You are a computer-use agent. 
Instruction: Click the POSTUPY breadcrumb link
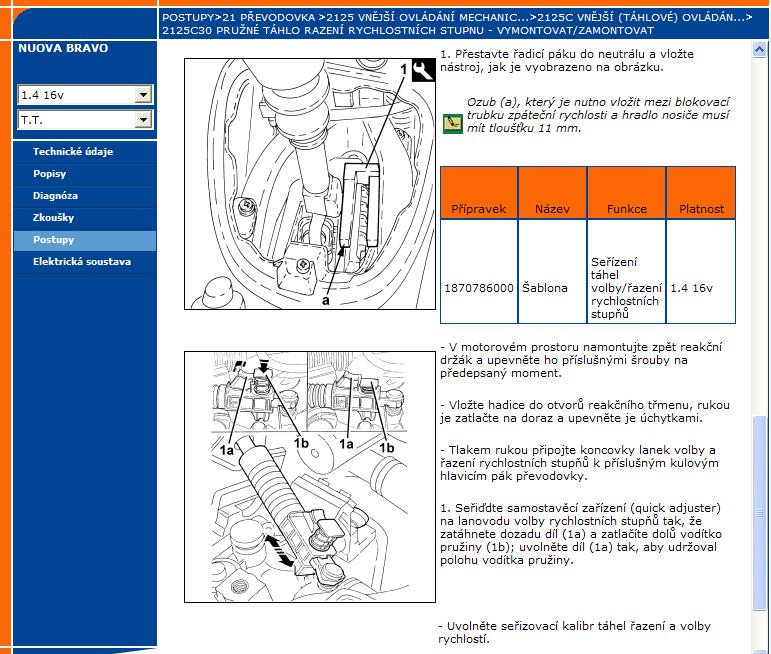(x=188, y=18)
